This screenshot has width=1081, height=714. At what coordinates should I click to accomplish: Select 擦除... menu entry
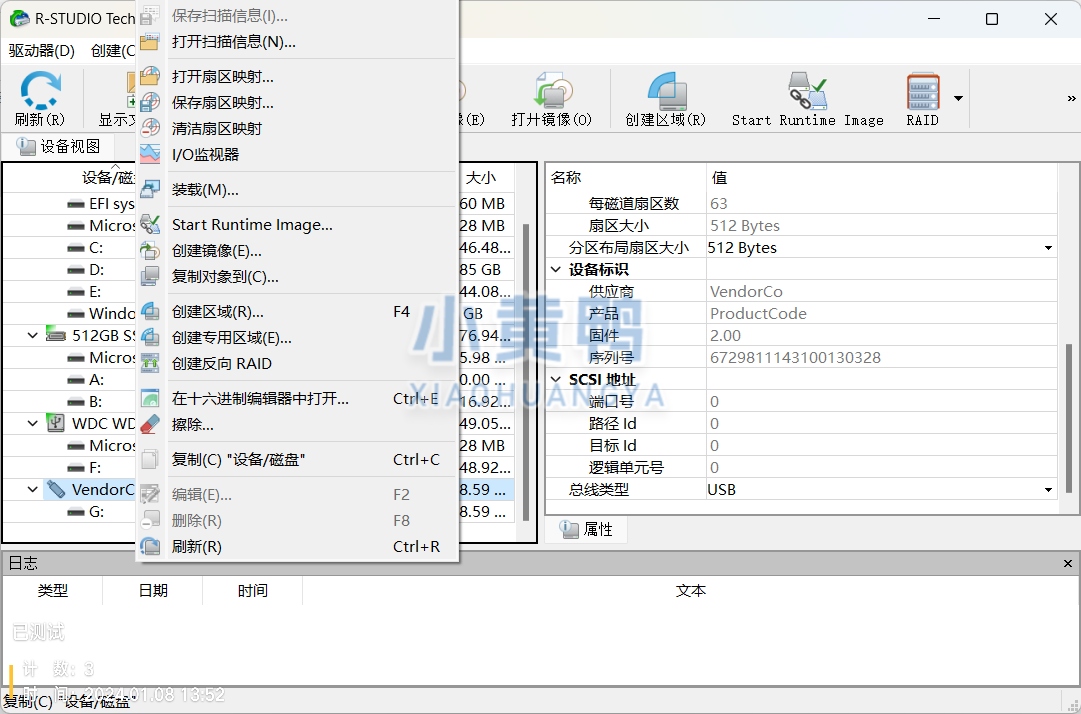[298, 425]
